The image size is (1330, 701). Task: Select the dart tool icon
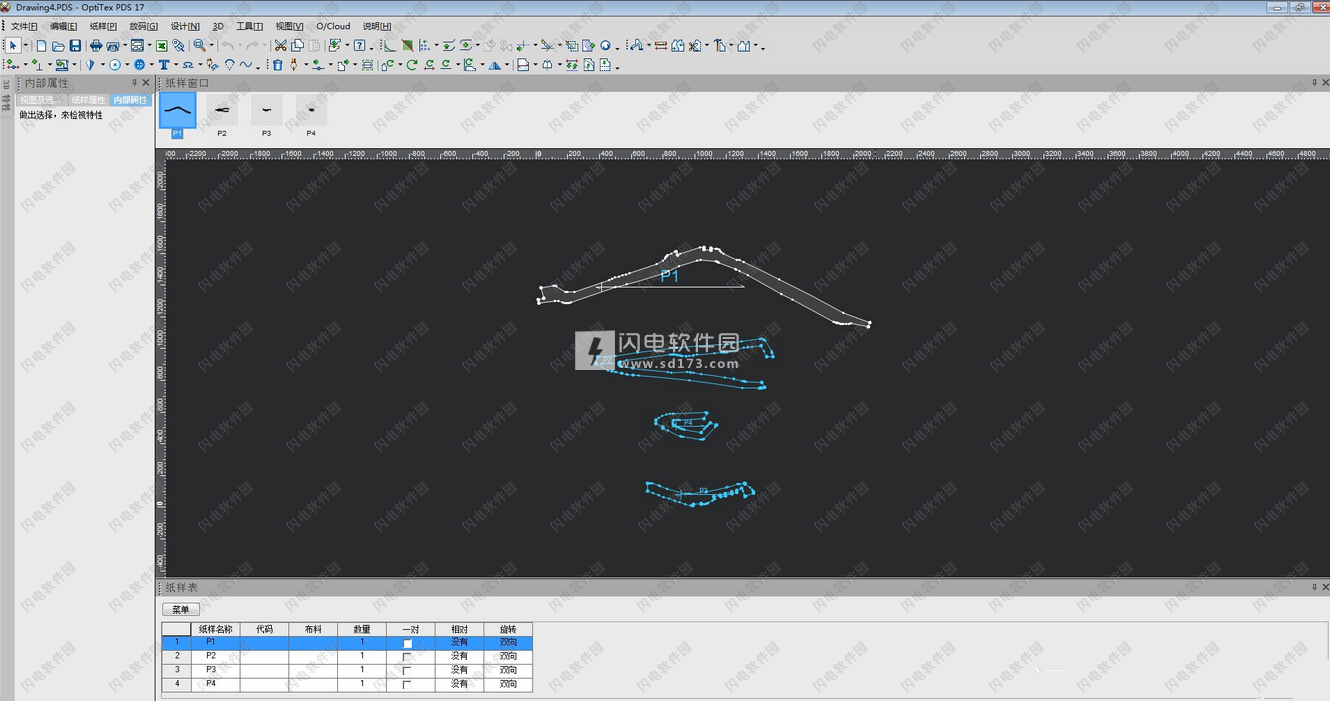tap(90, 65)
